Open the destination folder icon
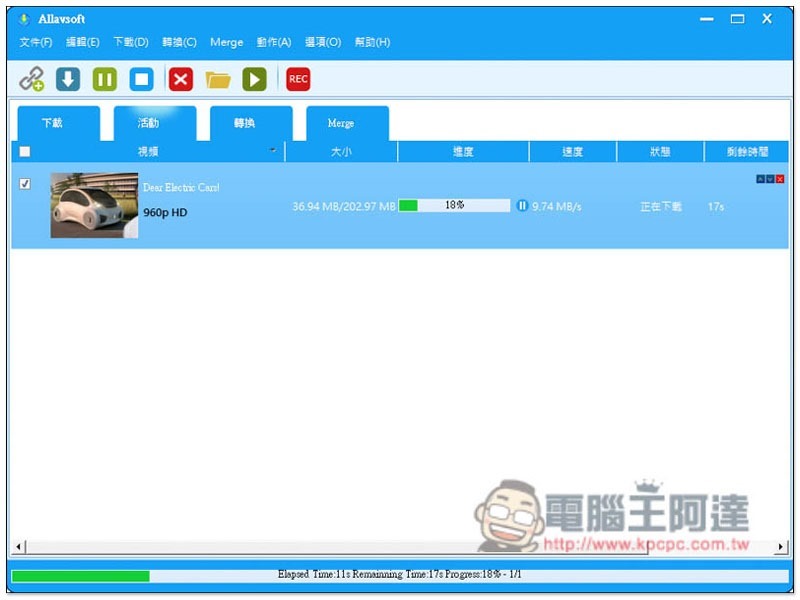800x600 pixels. (x=217, y=79)
